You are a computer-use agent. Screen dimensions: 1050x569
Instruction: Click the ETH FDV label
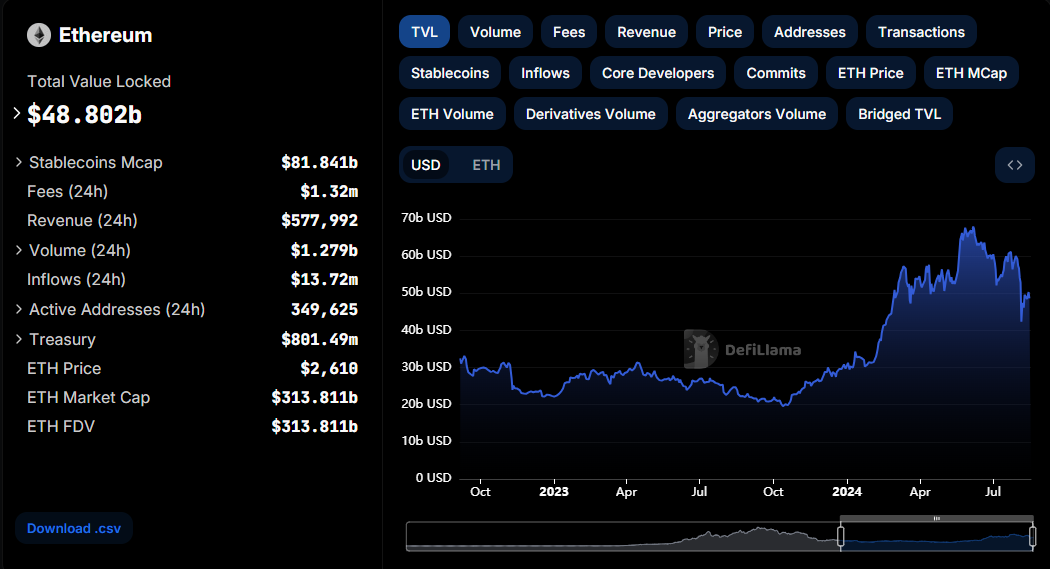pos(61,426)
